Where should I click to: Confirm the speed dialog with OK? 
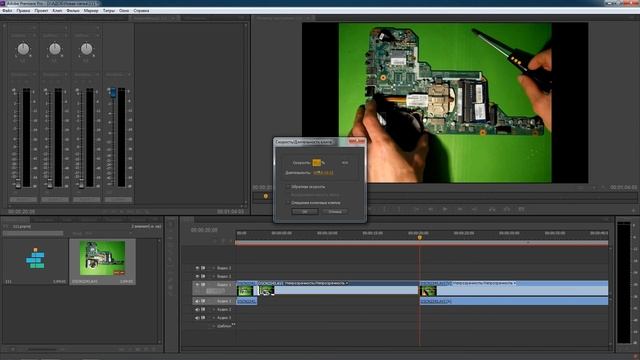coord(304,211)
